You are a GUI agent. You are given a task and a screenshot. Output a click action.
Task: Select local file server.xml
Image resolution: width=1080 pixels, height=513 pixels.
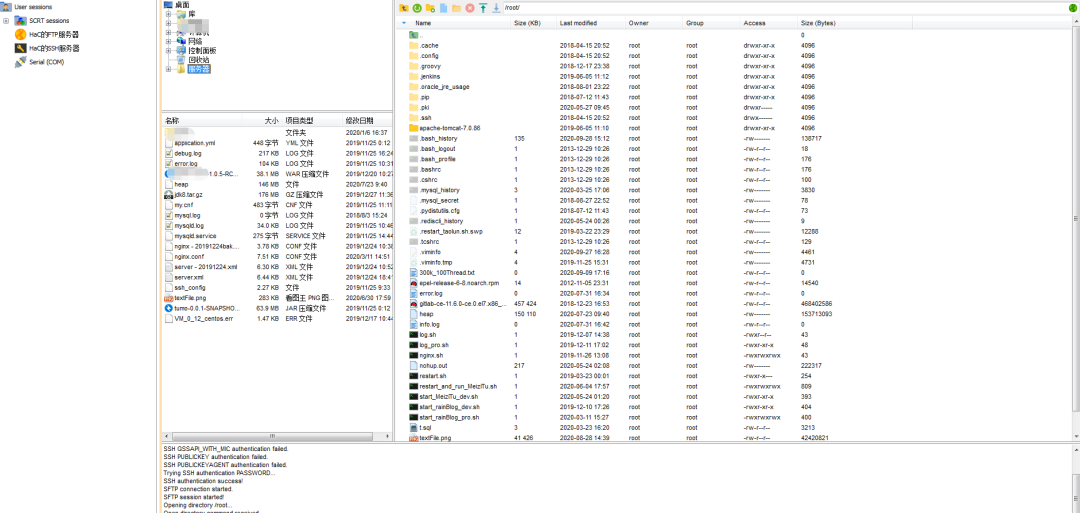tap(183, 277)
